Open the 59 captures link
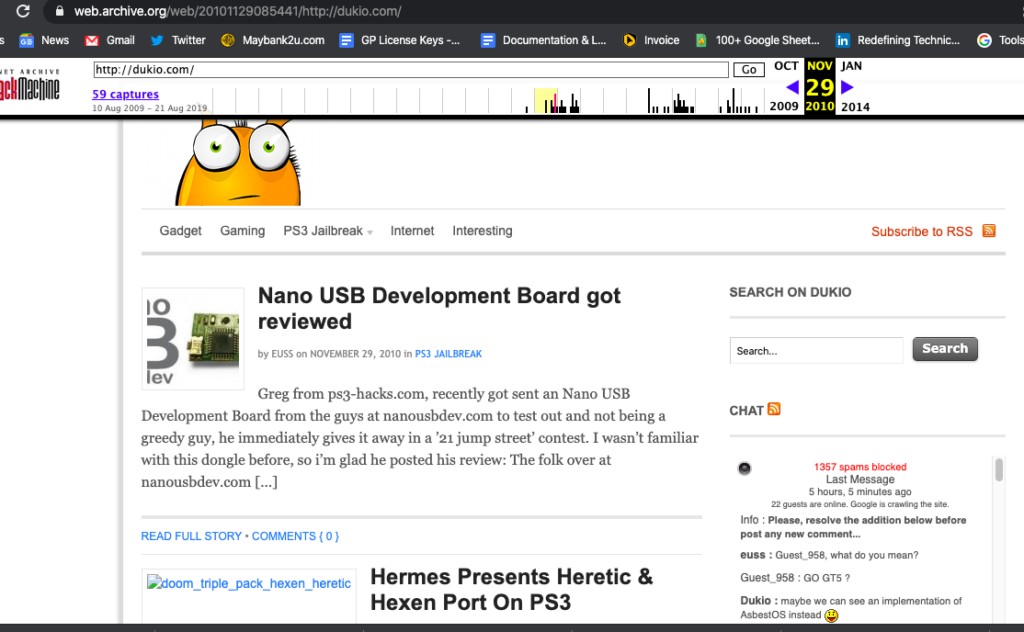This screenshot has width=1024, height=632. (125, 94)
